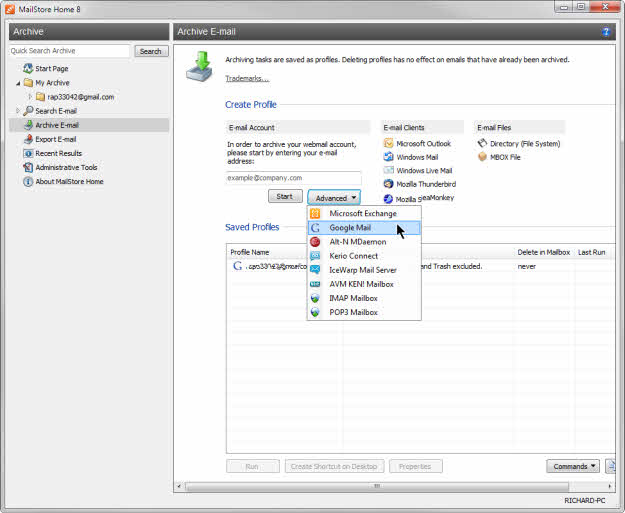
Task: Click the Directory (File System) icon
Action: [x=482, y=143]
